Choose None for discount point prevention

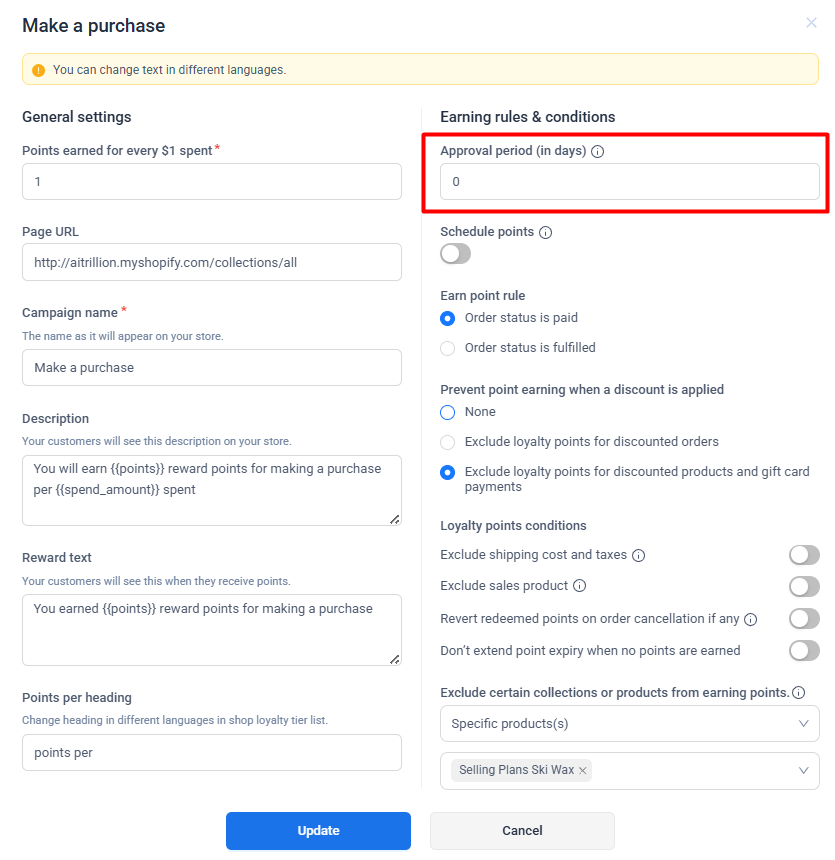[x=448, y=412]
